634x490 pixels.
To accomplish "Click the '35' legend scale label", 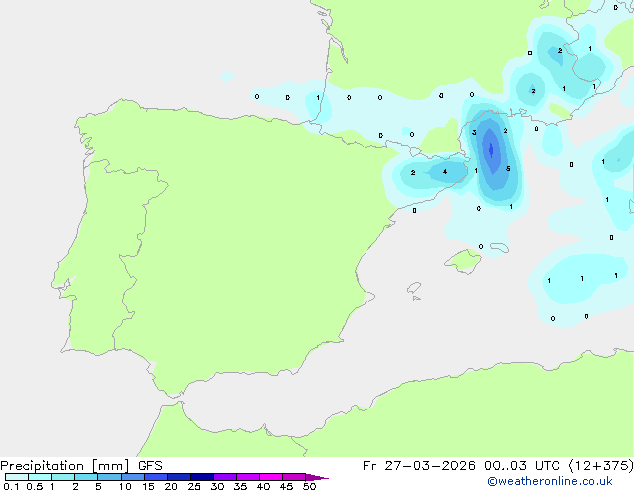I will [240, 486].
